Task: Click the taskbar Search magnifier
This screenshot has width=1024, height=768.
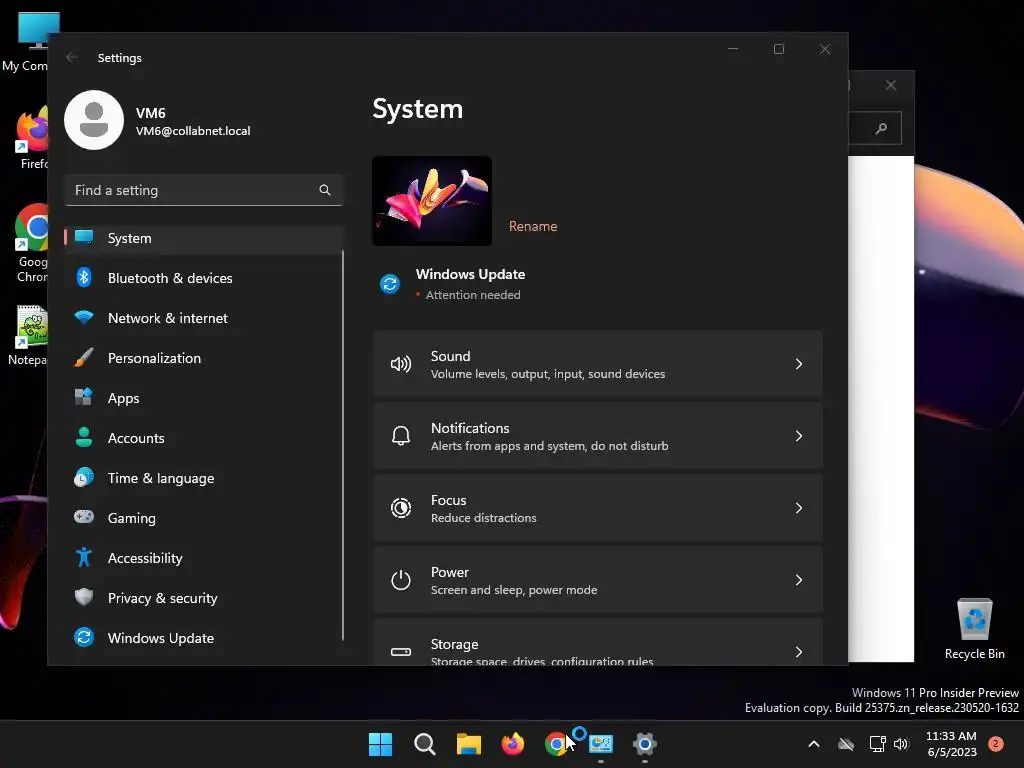Action: (x=424, y=744)
